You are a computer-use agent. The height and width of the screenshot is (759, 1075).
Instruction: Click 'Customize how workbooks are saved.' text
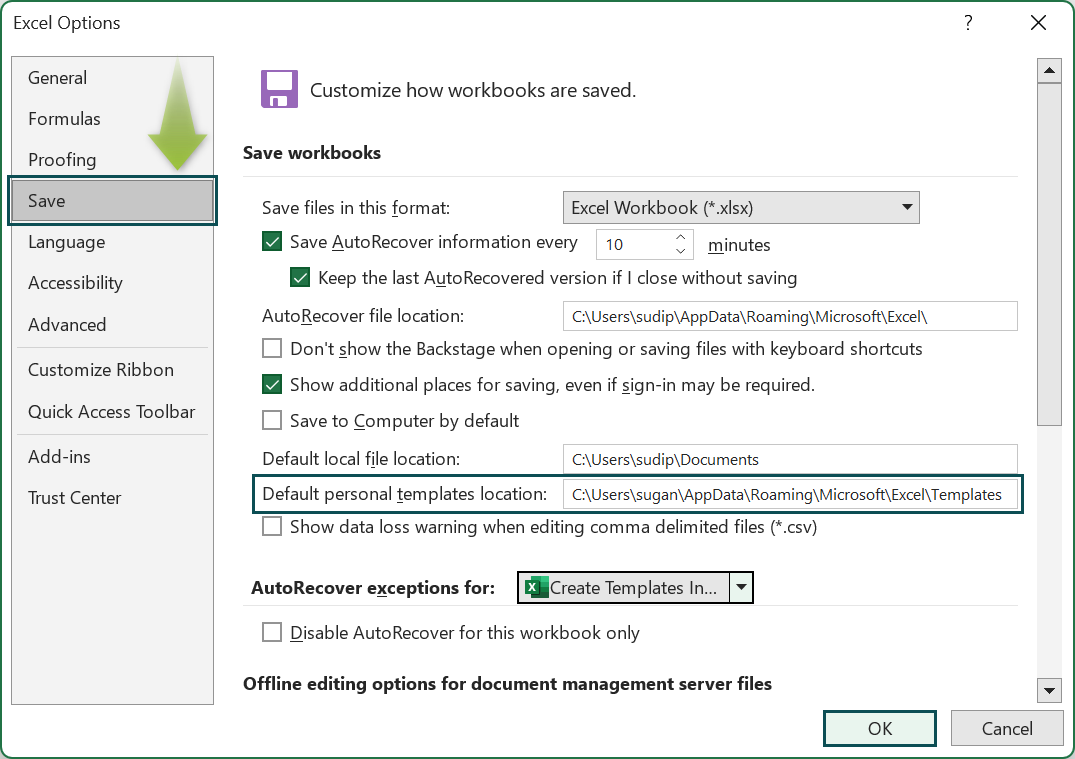click(473, 91)
